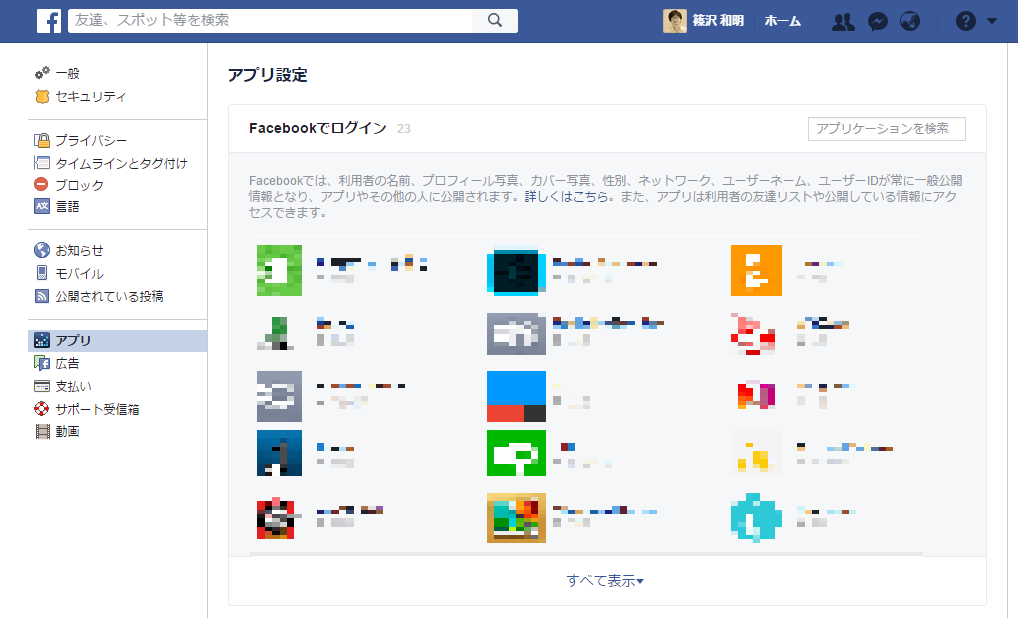The height and width of the screenshot is (618, 1018).
Task: Focus the 友達、スポット等を検索 search field
Action: point(270,21)
